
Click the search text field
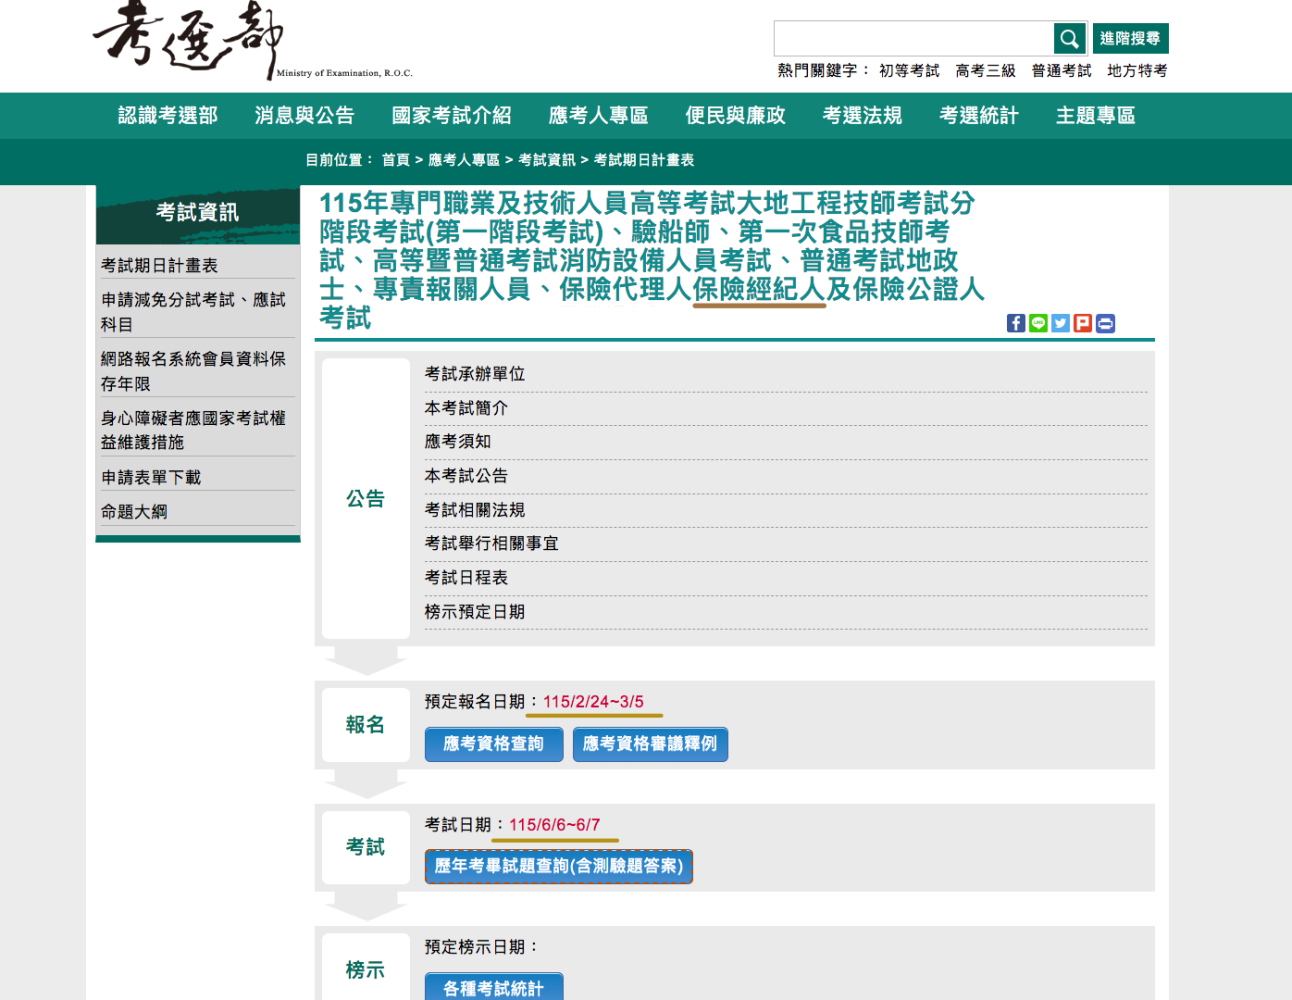tap(914, 39)
